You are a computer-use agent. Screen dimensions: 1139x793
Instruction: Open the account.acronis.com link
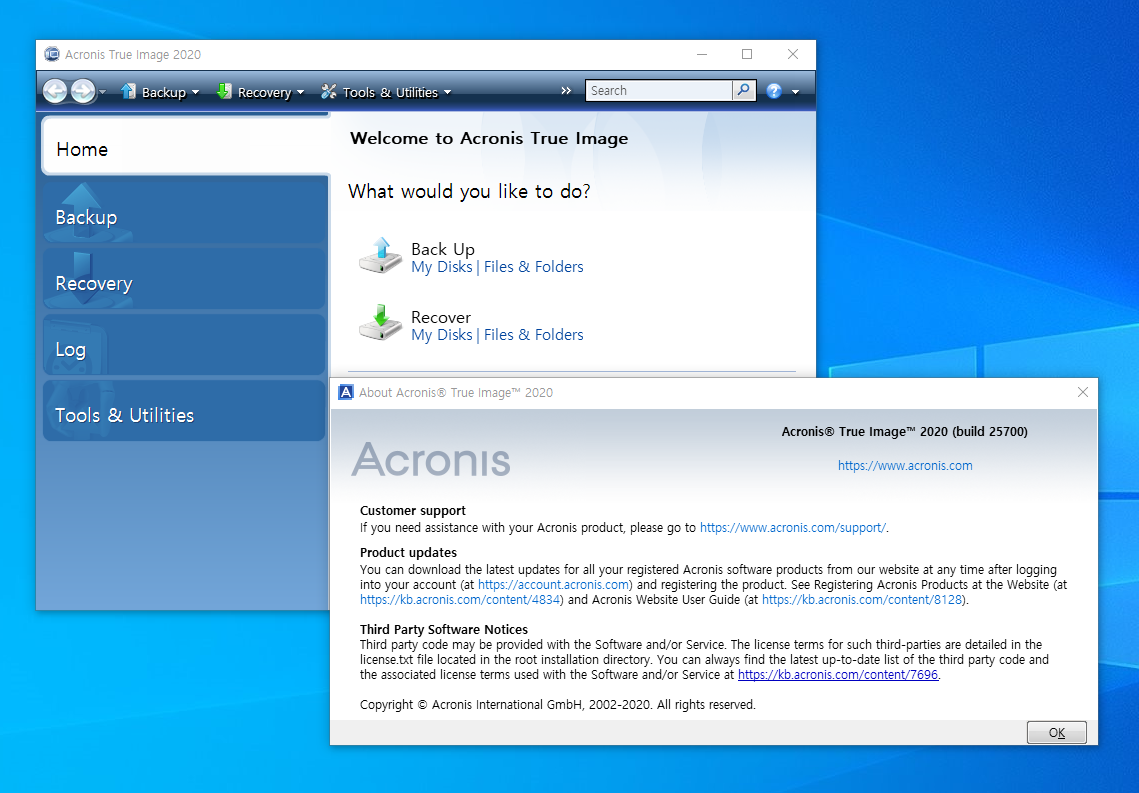coord(554,585)
